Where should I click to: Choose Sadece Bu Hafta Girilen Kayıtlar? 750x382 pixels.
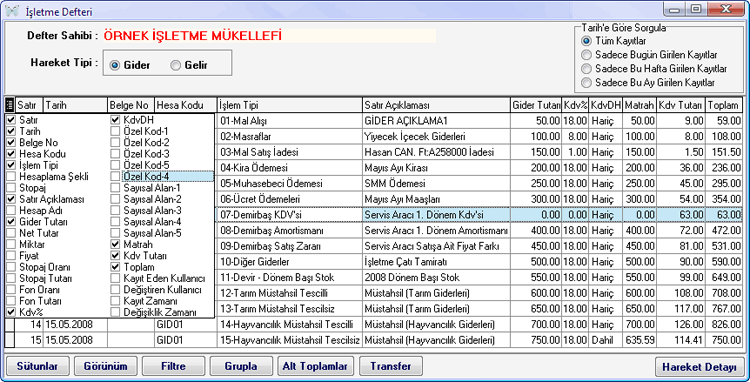[x=586, y=68]
